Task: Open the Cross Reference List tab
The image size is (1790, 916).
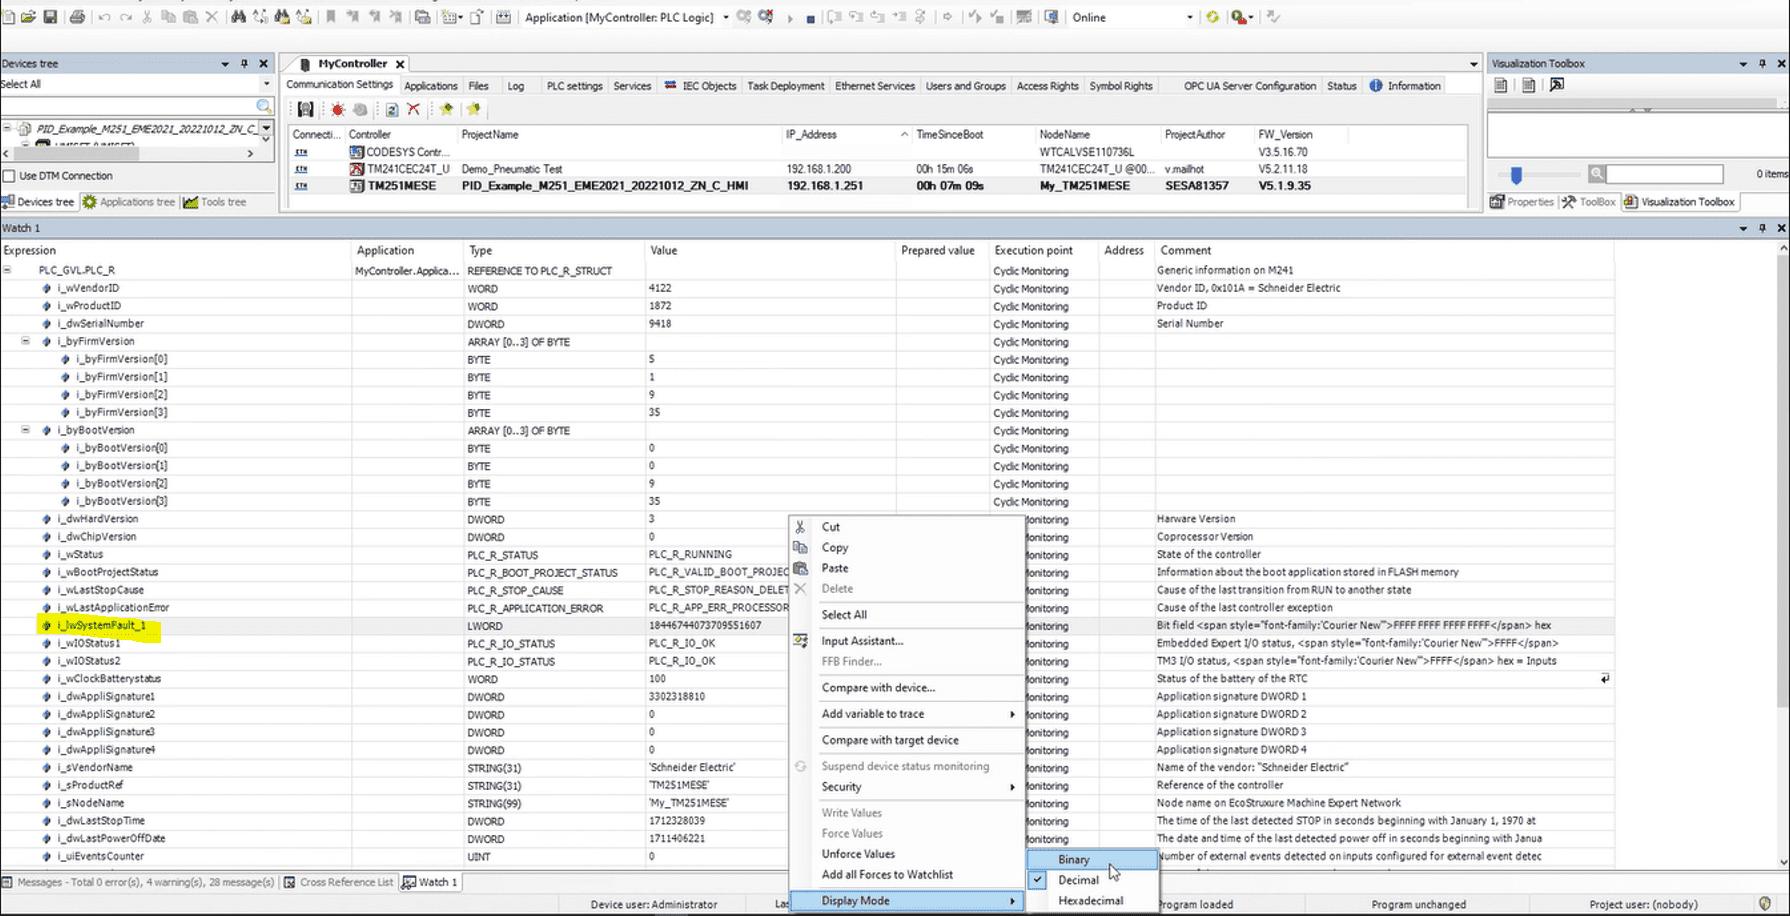Action: (x=339, y=882)
